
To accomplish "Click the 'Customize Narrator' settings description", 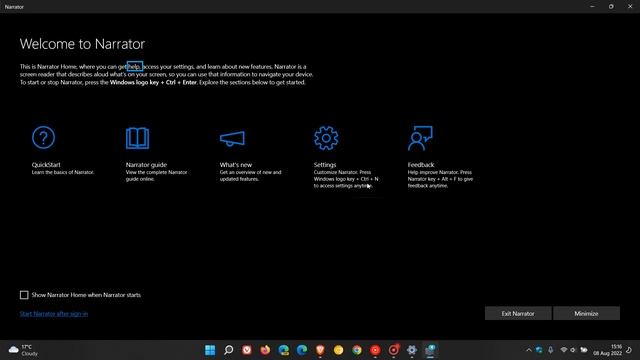I will 346,179.
